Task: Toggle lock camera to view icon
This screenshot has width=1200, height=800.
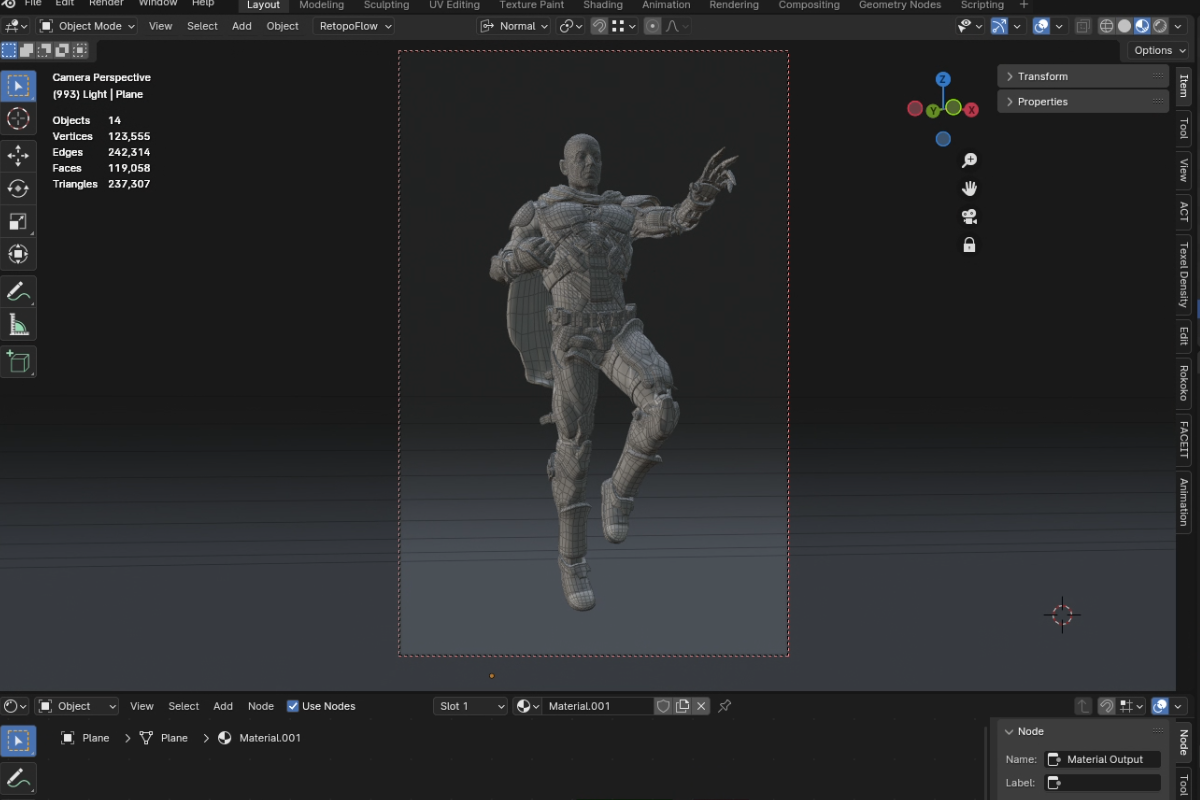Action: pos(968,245)
